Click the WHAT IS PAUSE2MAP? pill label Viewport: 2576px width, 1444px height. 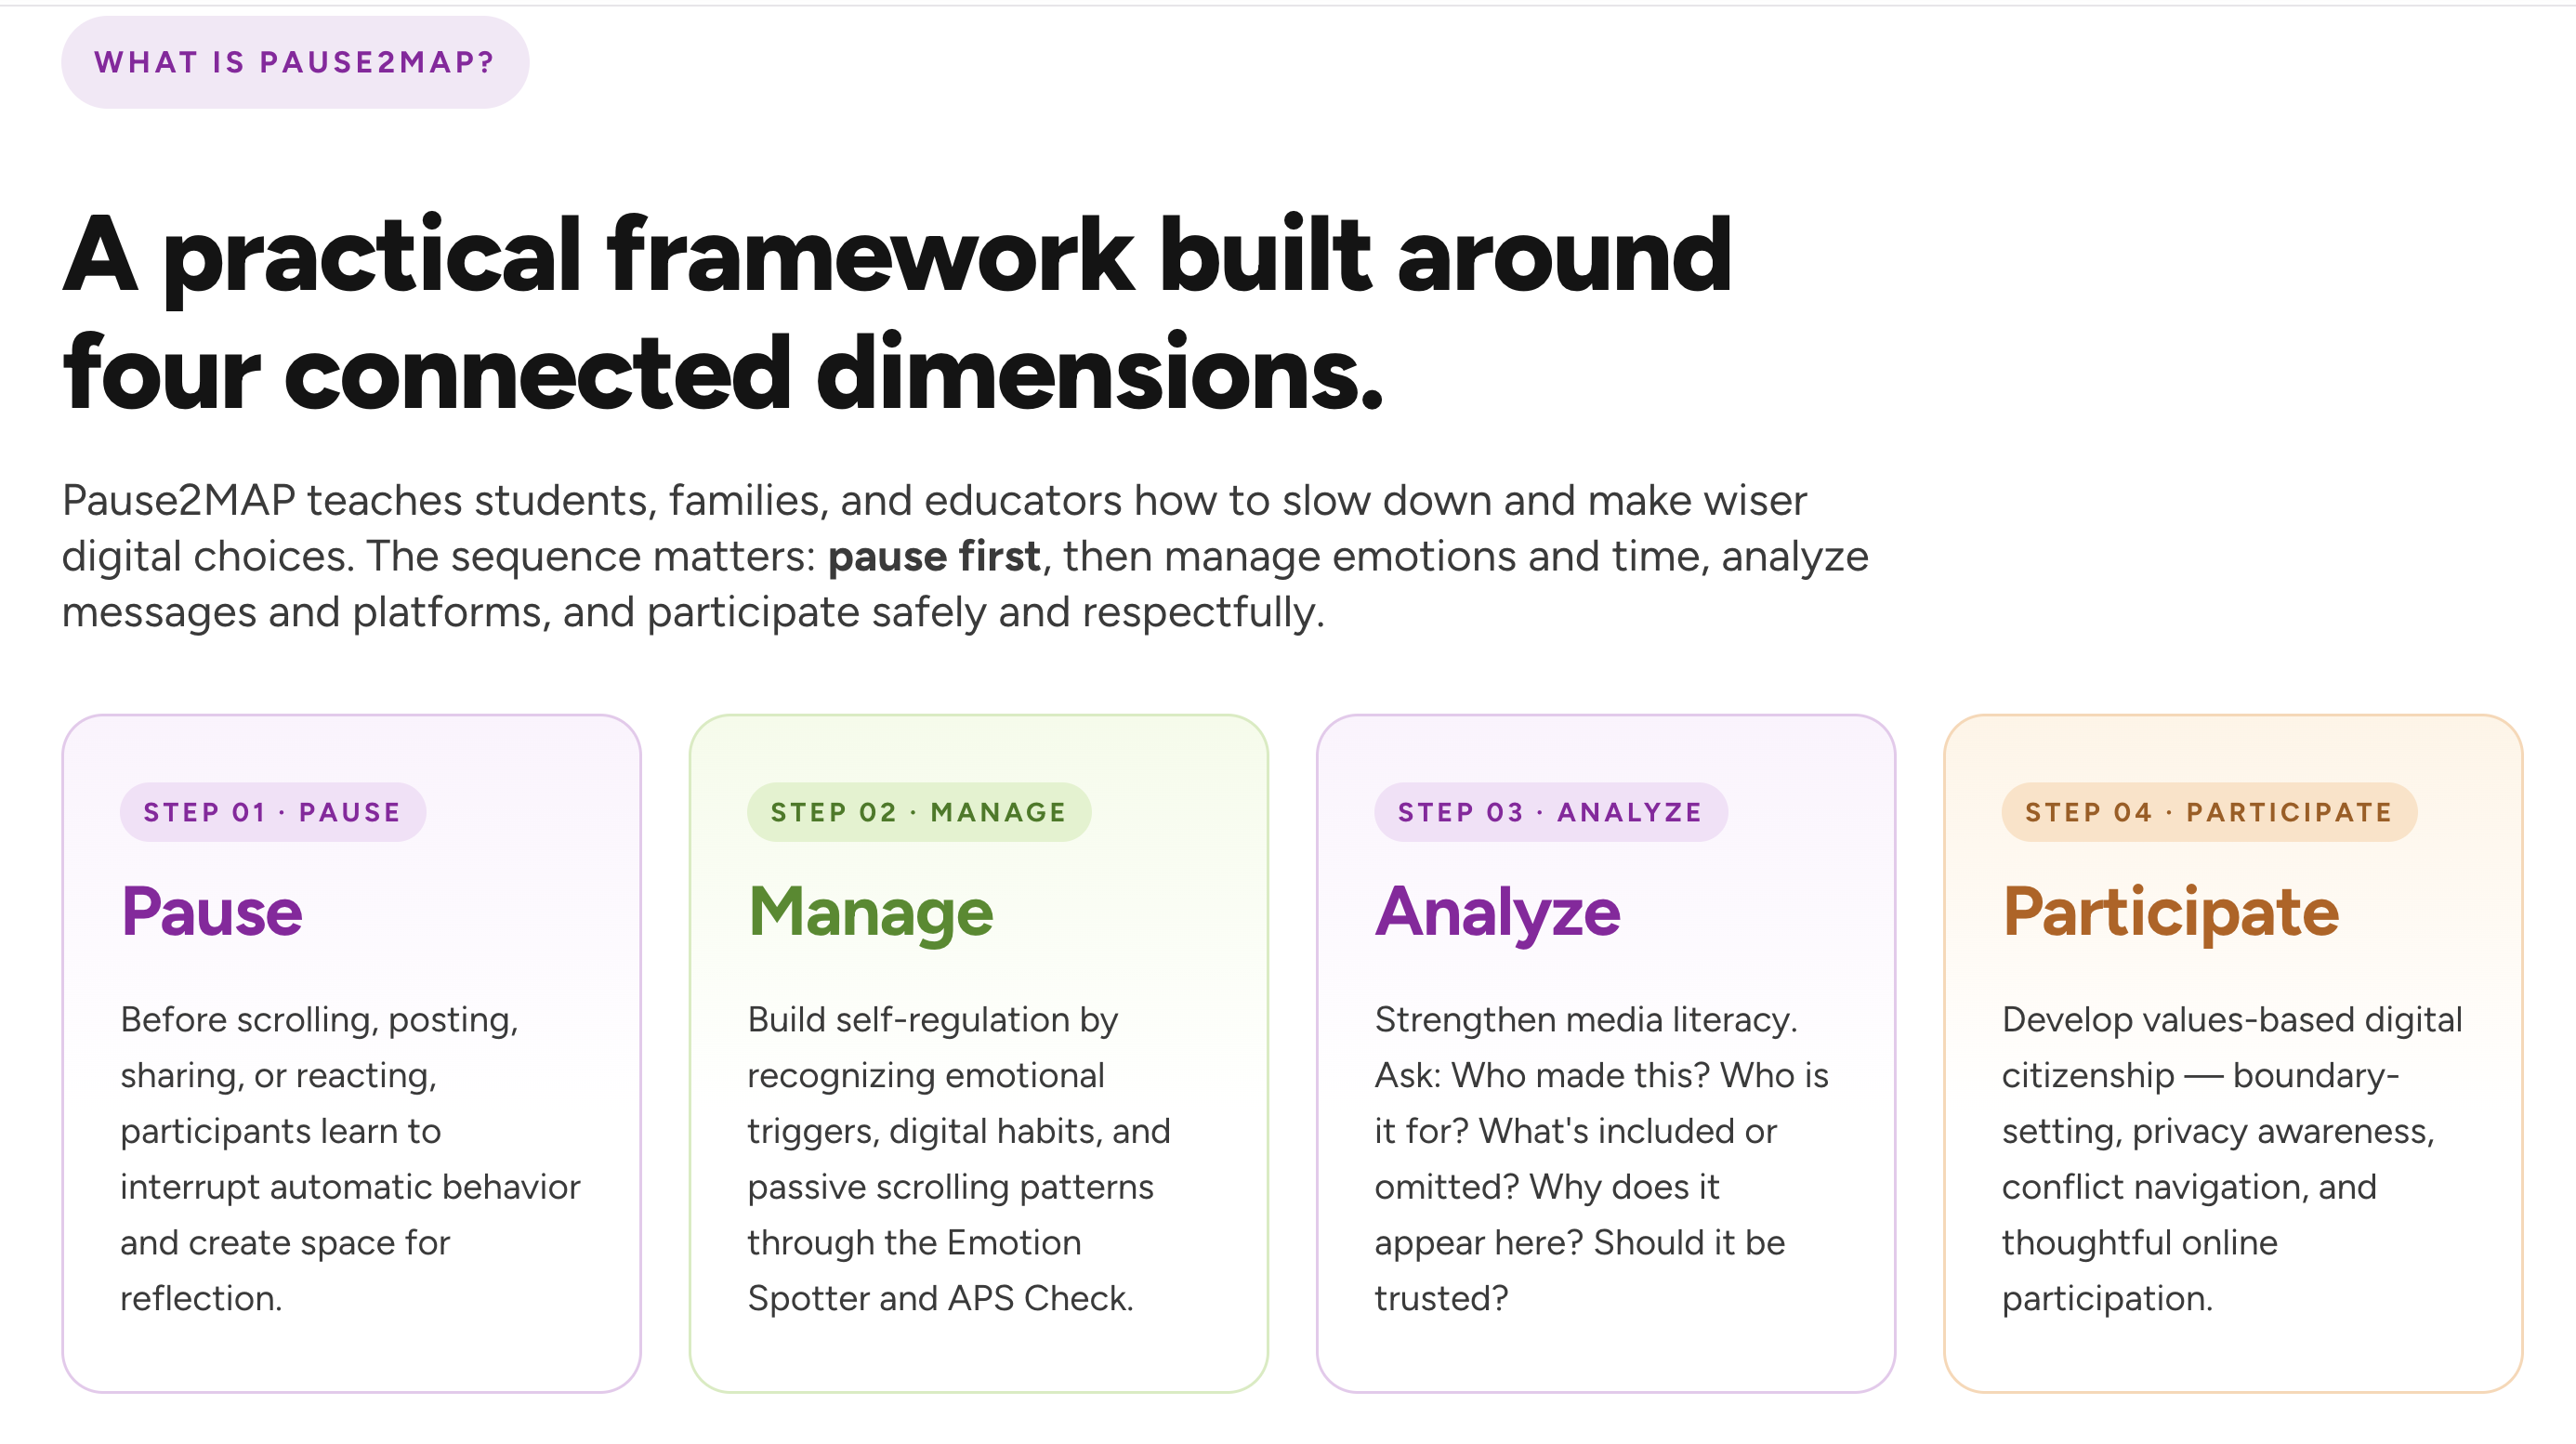(x=295, y=62)
